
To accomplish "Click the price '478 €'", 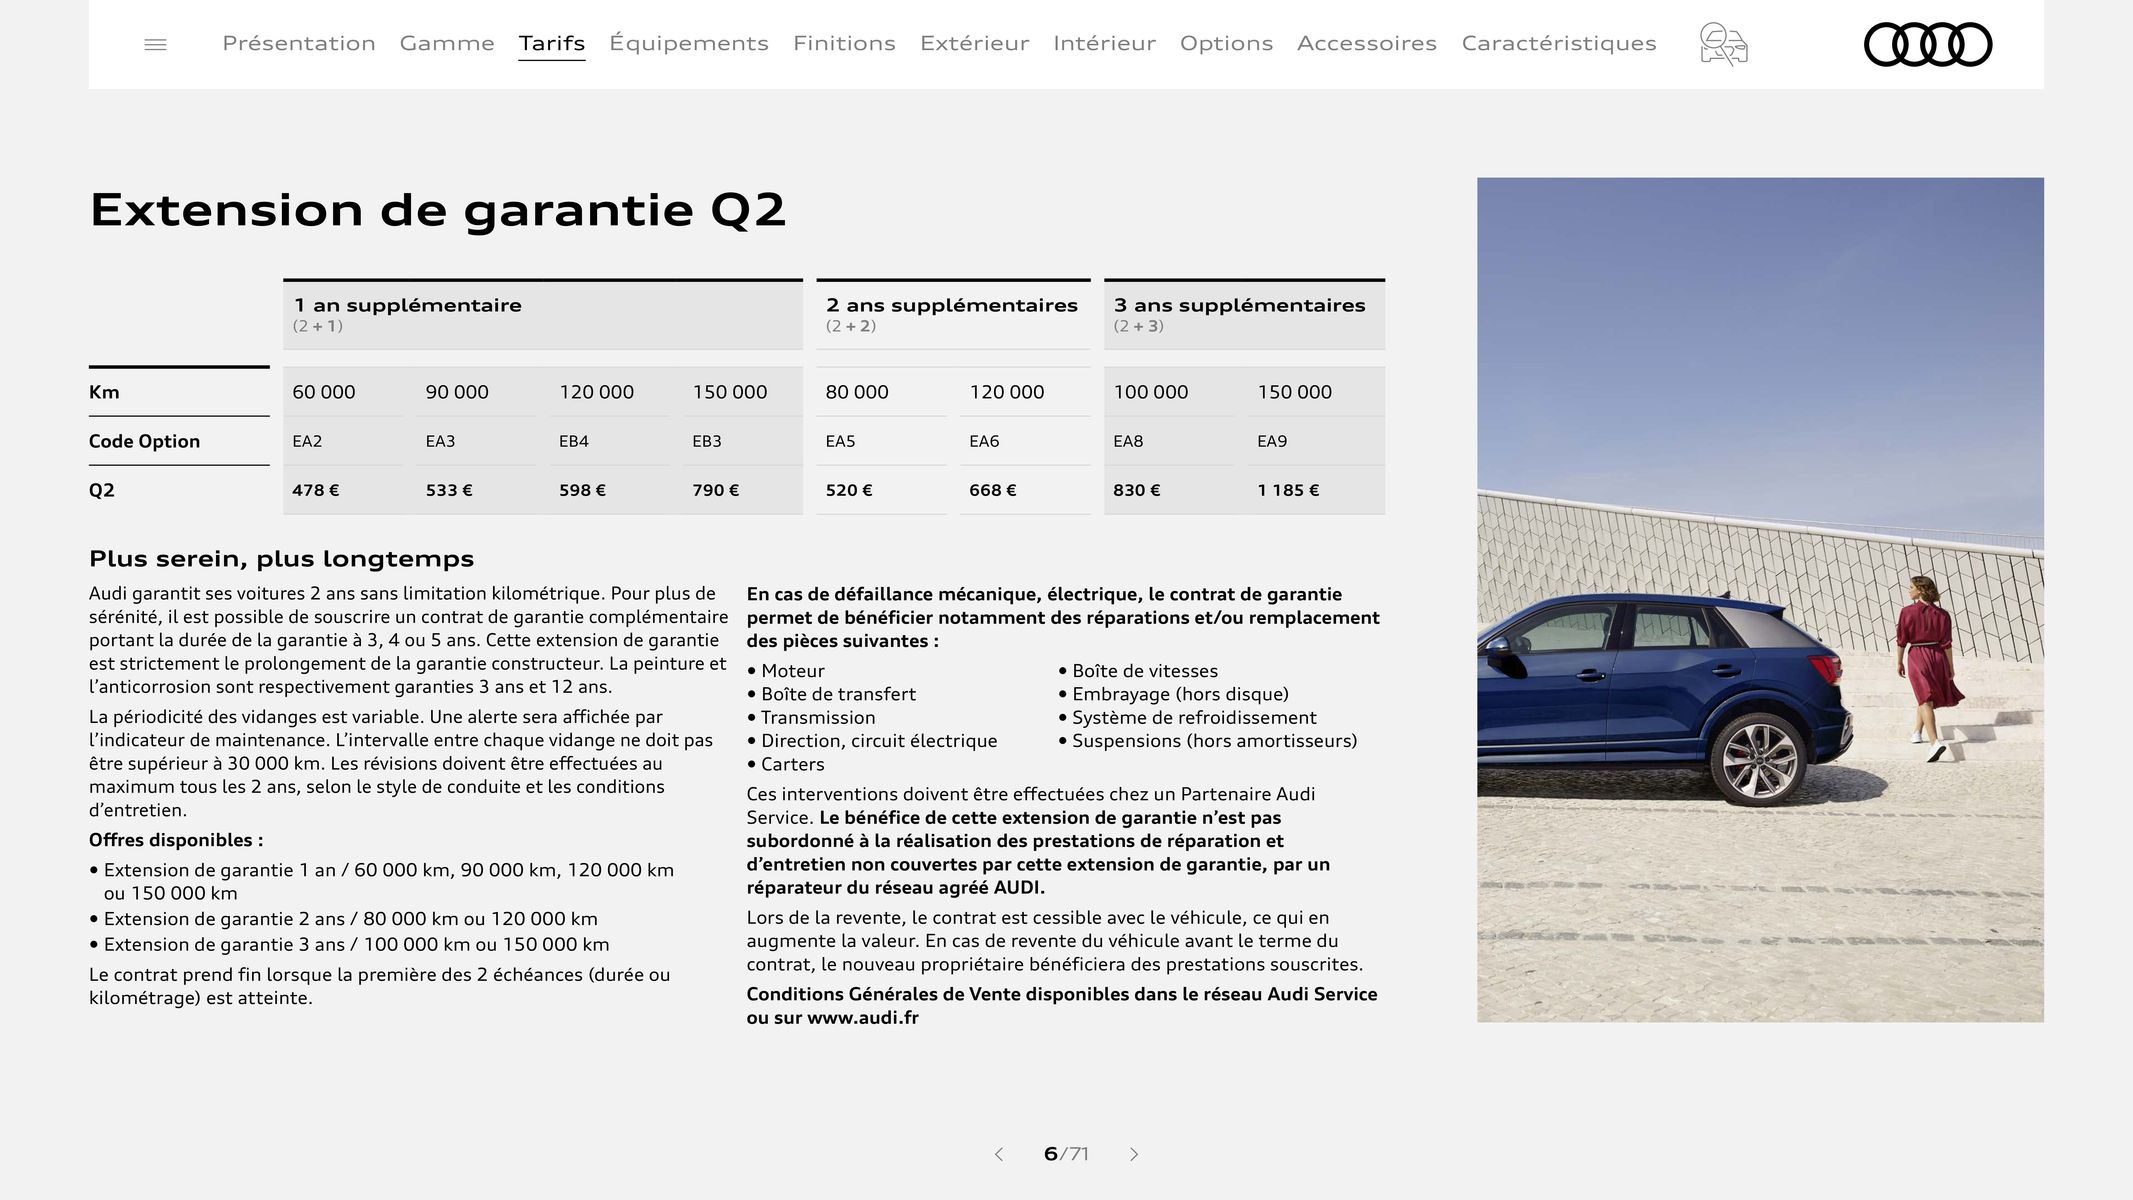I will click(315, 490).
